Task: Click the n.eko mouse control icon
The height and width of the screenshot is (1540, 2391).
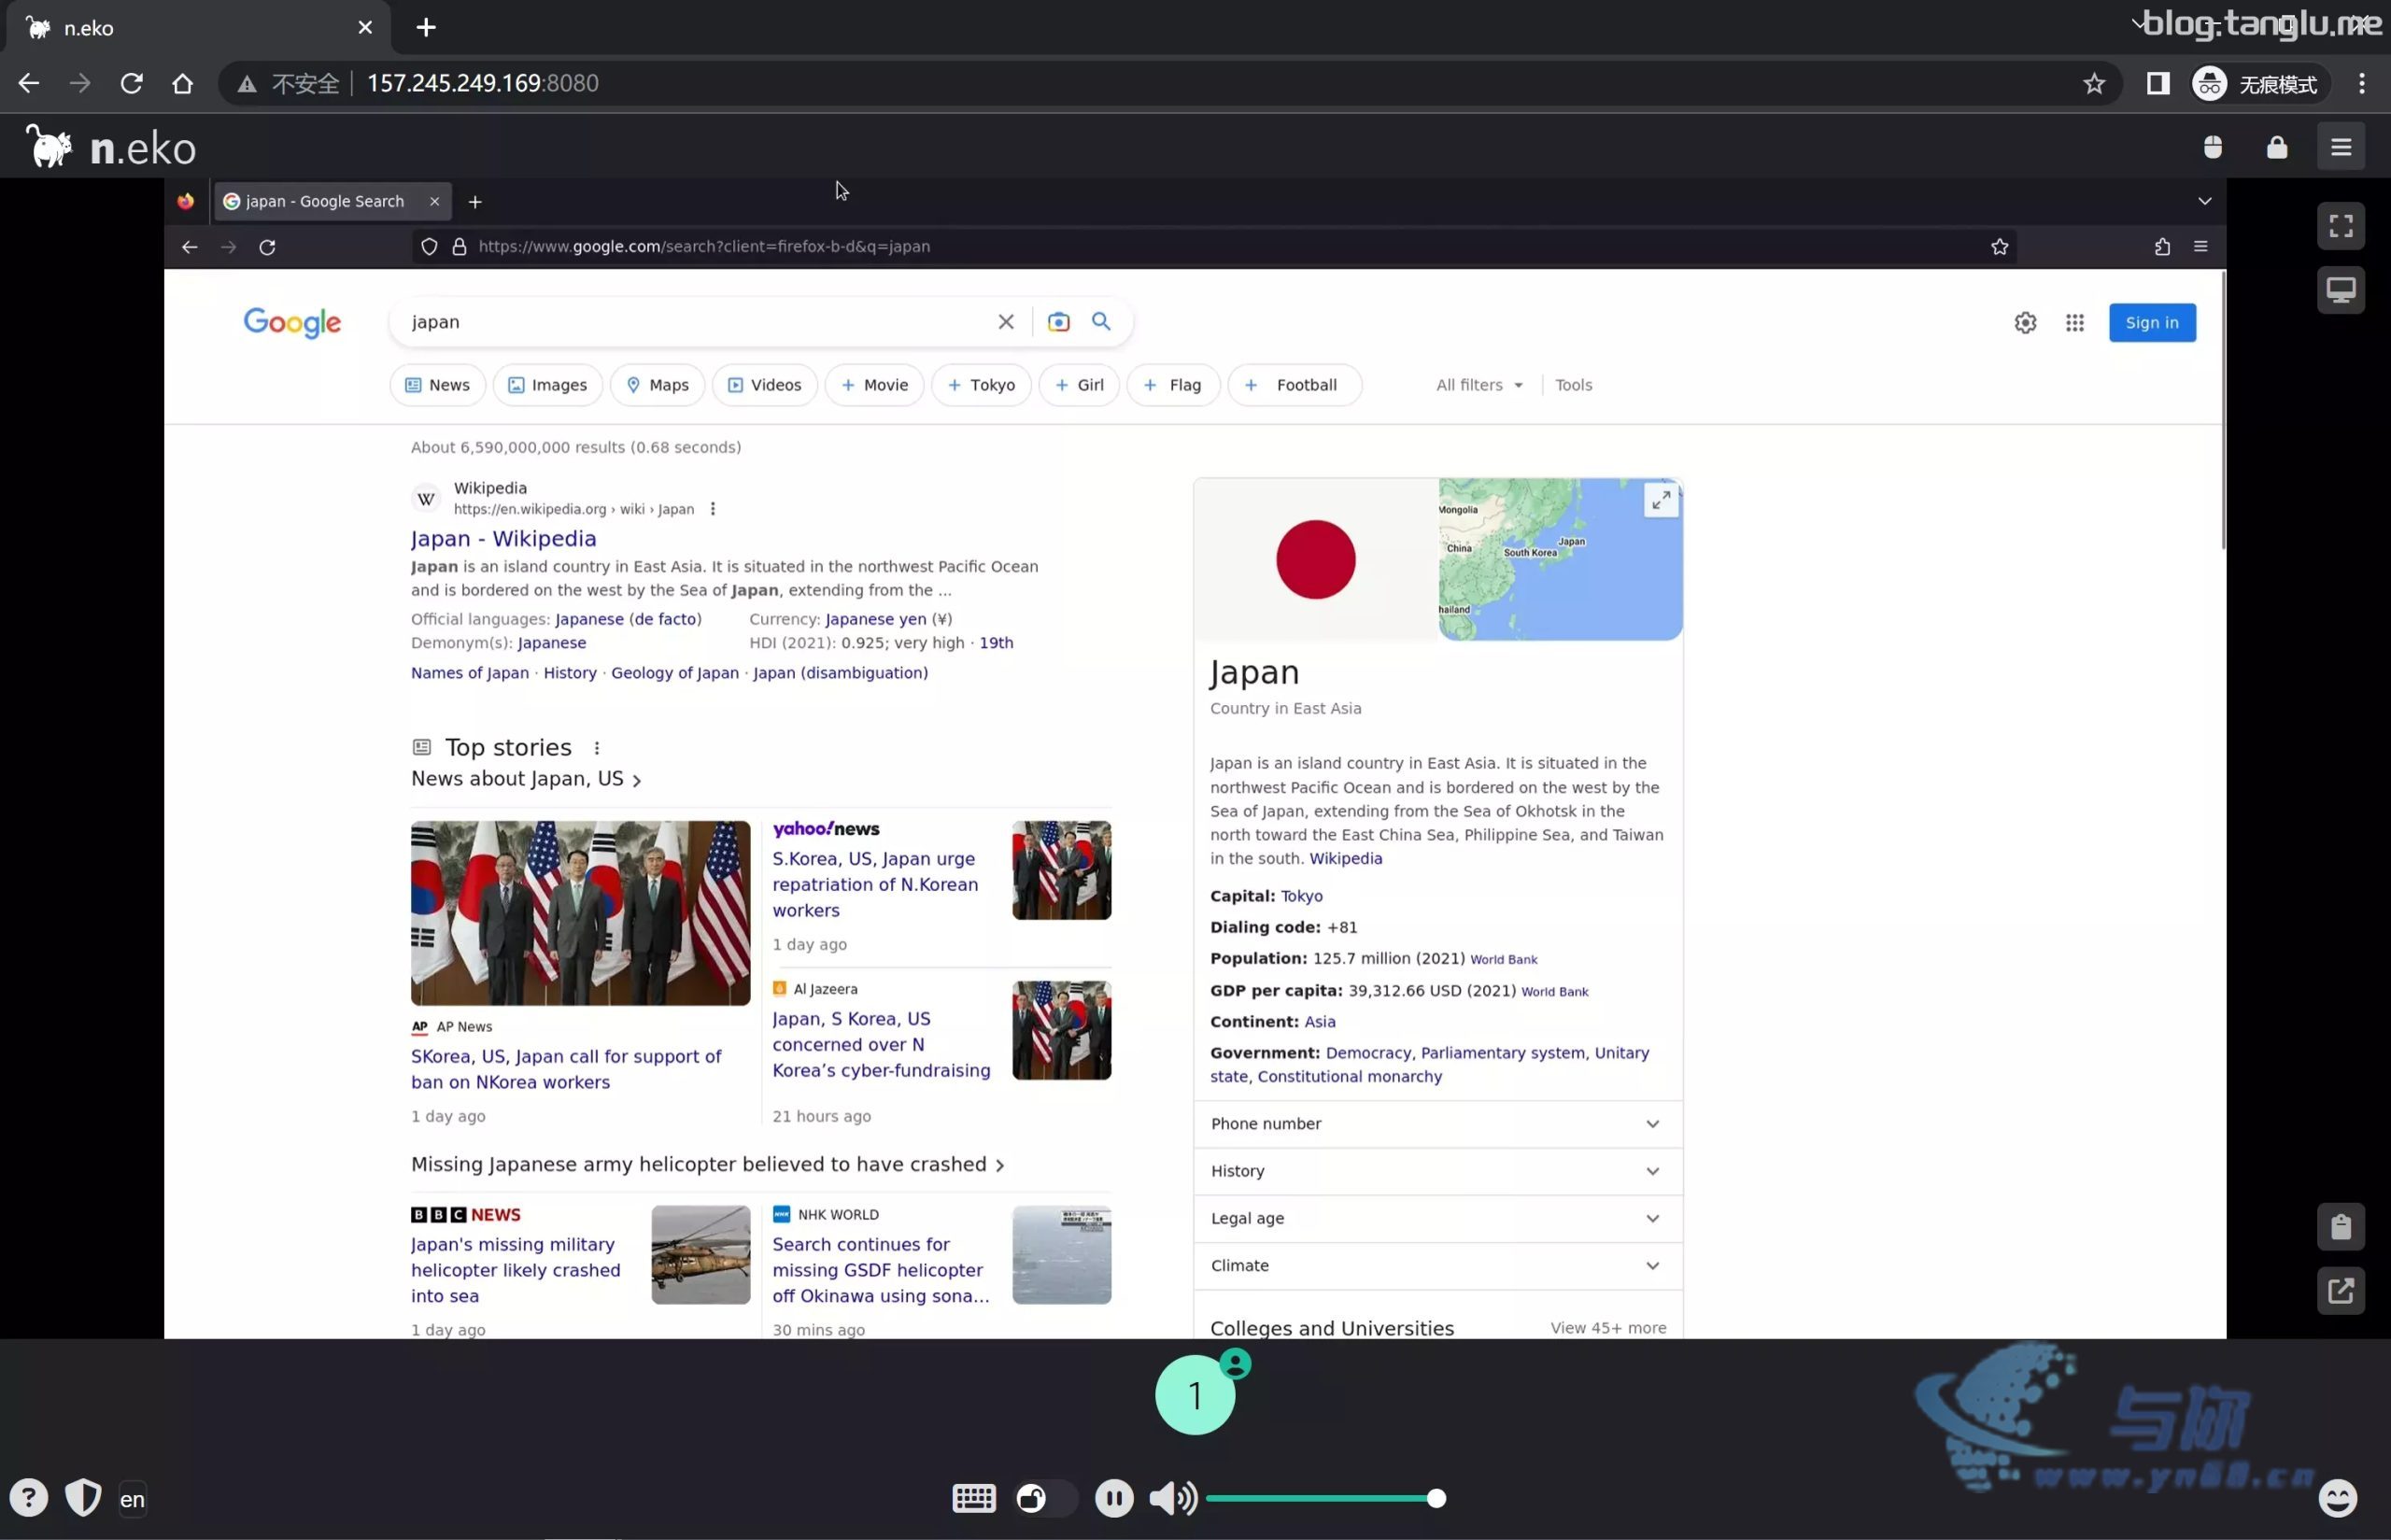Action: (x=2213, y=147)
